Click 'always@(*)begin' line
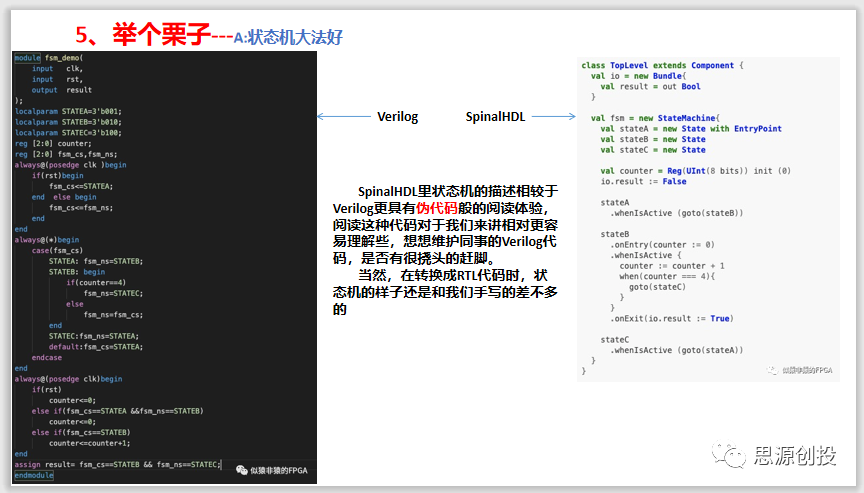 tap(47, 240)
